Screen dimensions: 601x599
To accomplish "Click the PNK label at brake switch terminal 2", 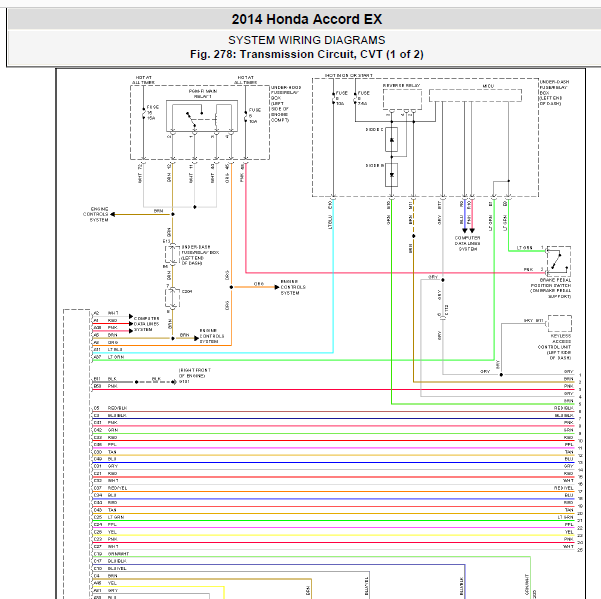I will 528,269.
